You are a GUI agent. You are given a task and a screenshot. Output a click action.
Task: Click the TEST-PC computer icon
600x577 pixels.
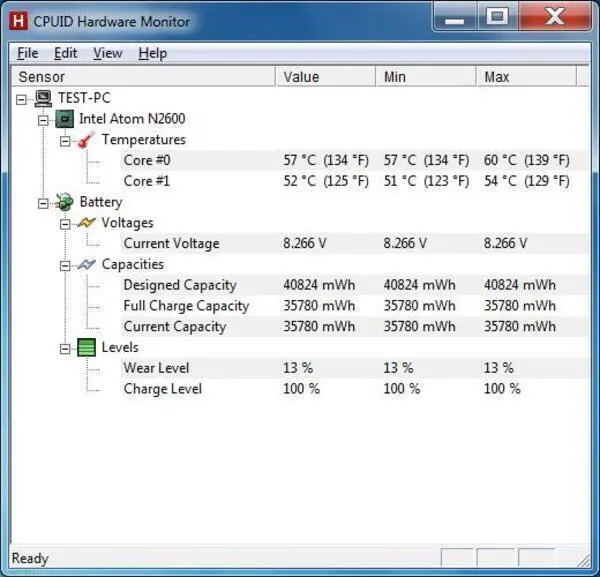pyautogui.click(x=43, y=98)
